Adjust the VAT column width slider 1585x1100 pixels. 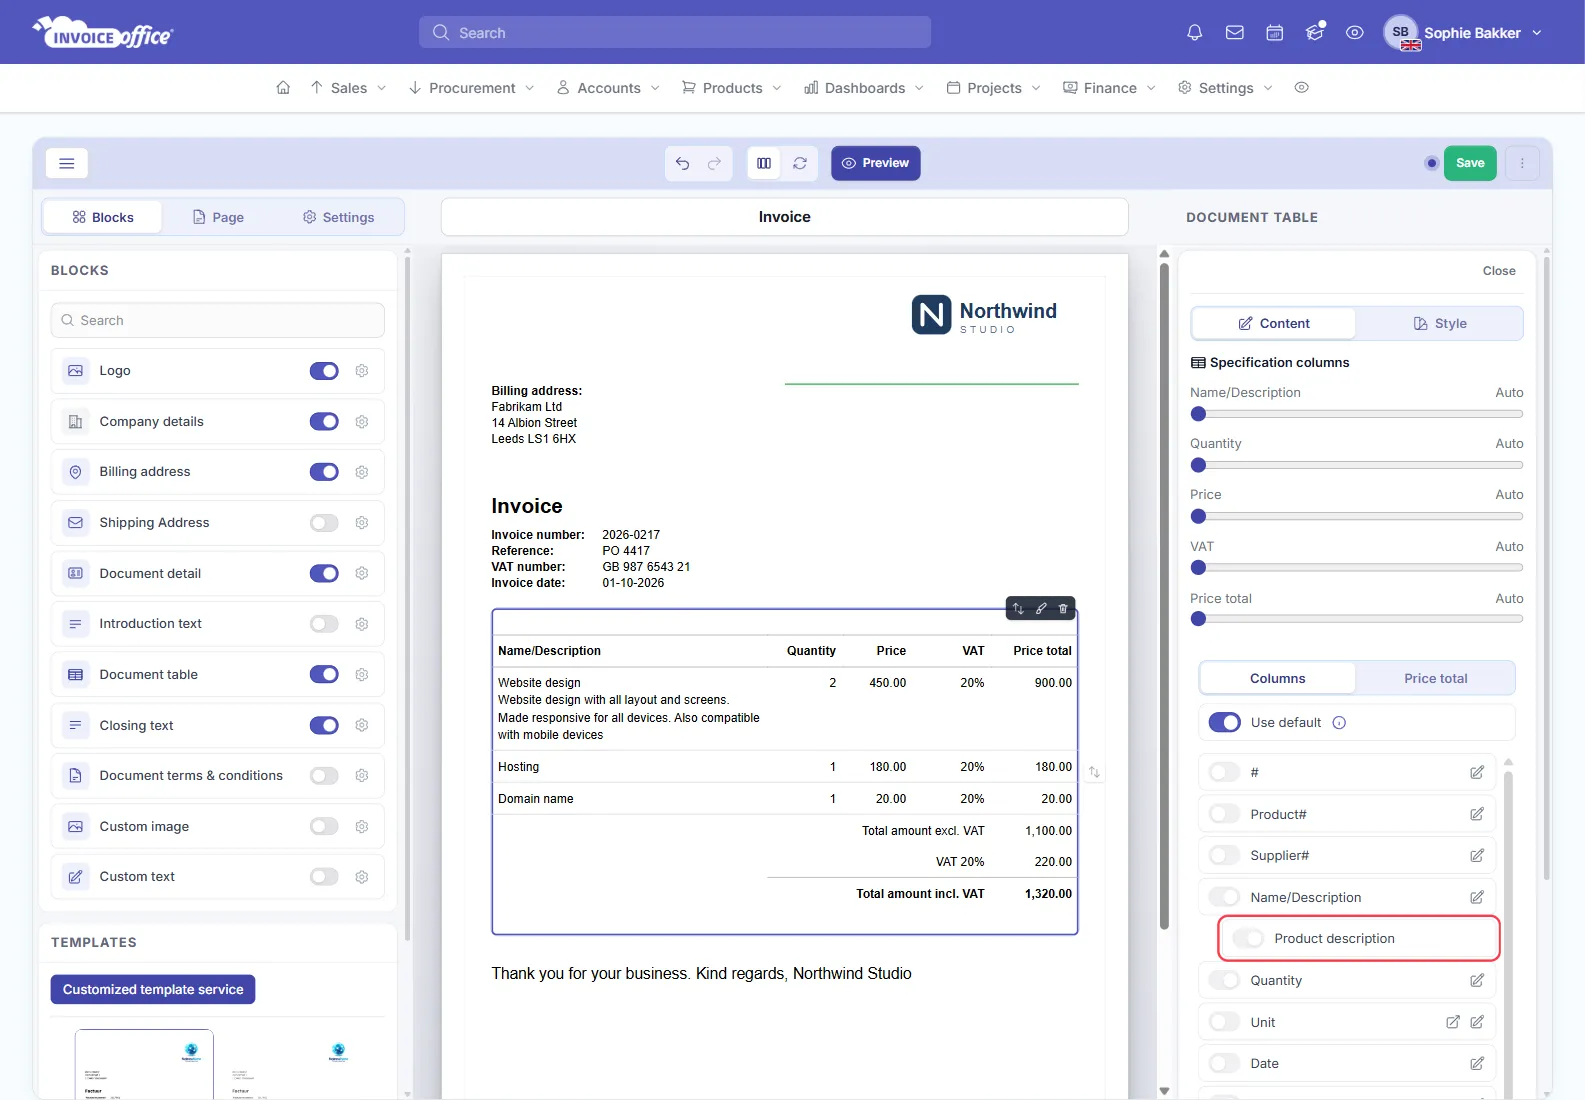pos(1357,568)
